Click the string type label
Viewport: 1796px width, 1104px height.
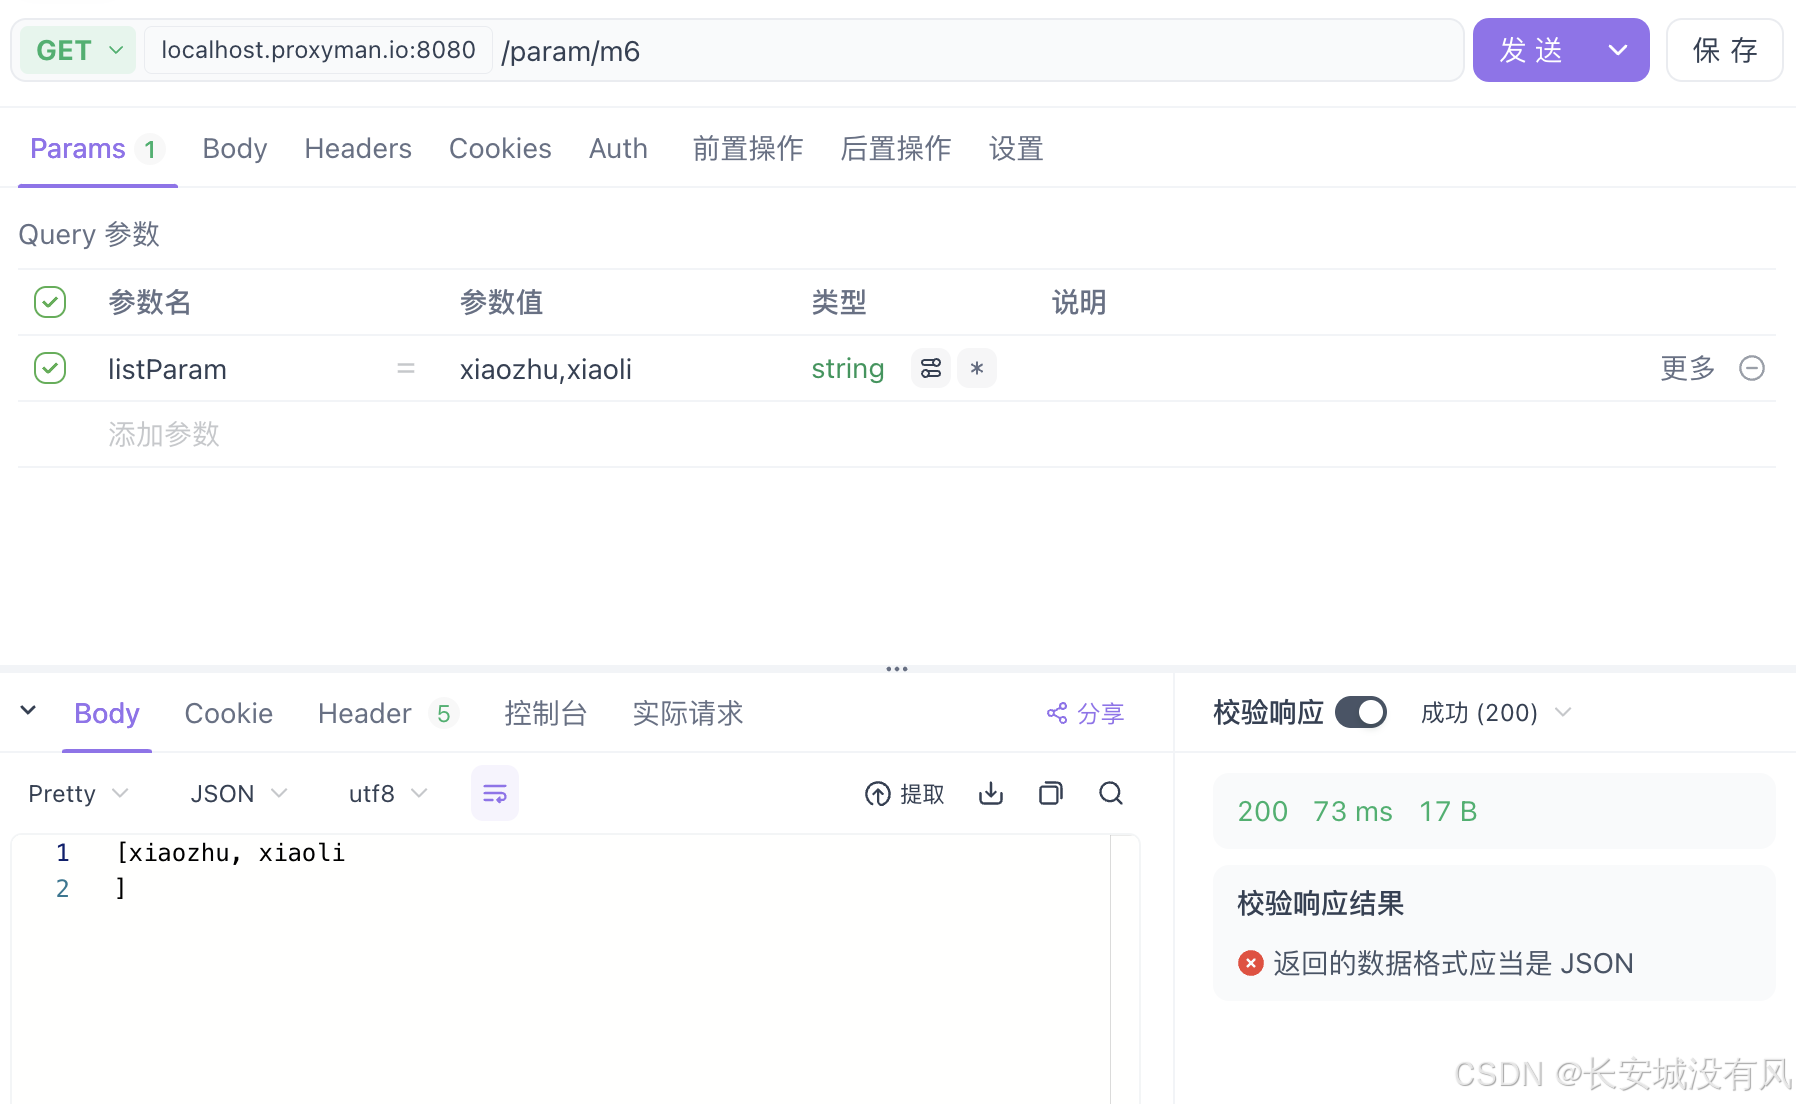click(x=848, y=369)
